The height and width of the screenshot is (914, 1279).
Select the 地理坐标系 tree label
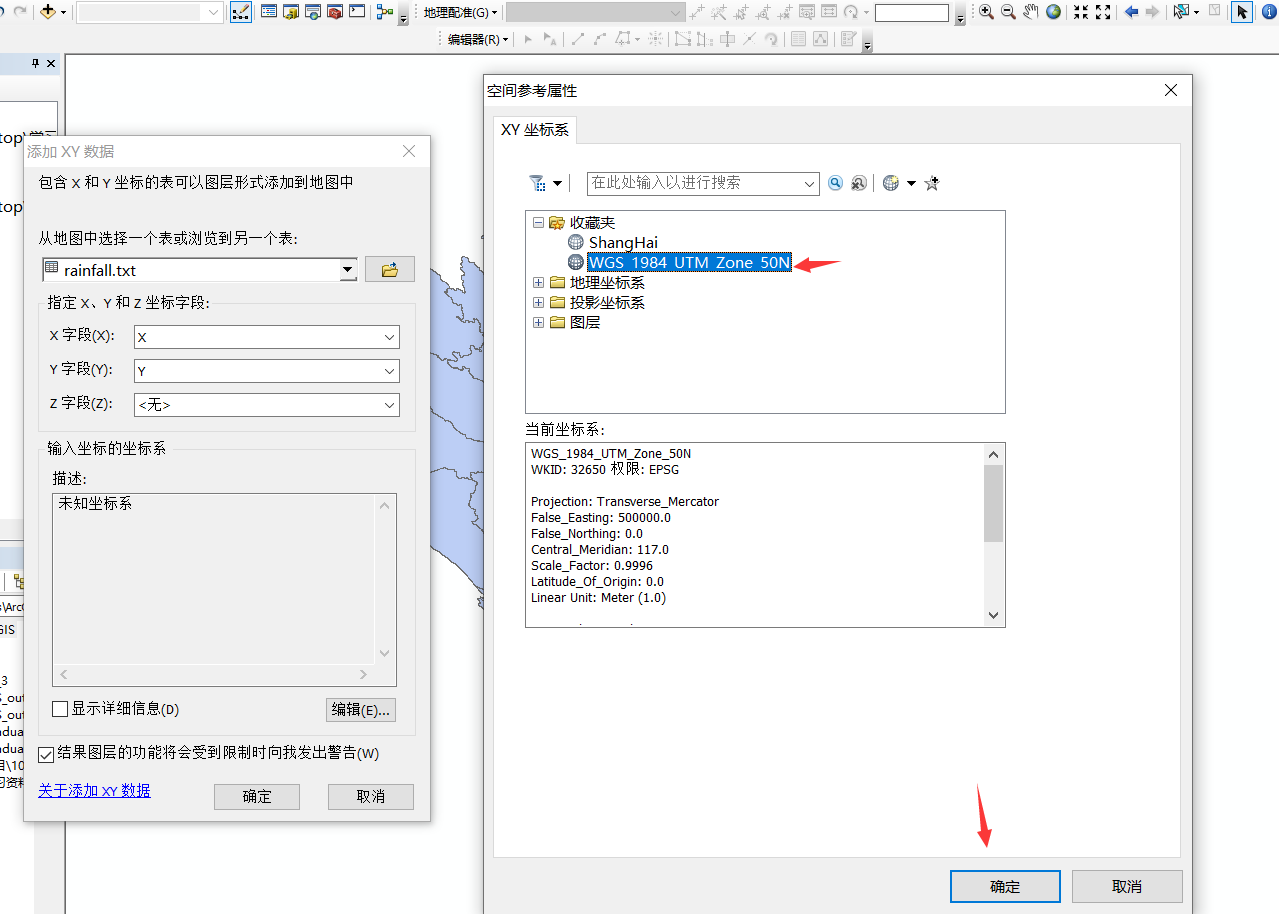607,283
